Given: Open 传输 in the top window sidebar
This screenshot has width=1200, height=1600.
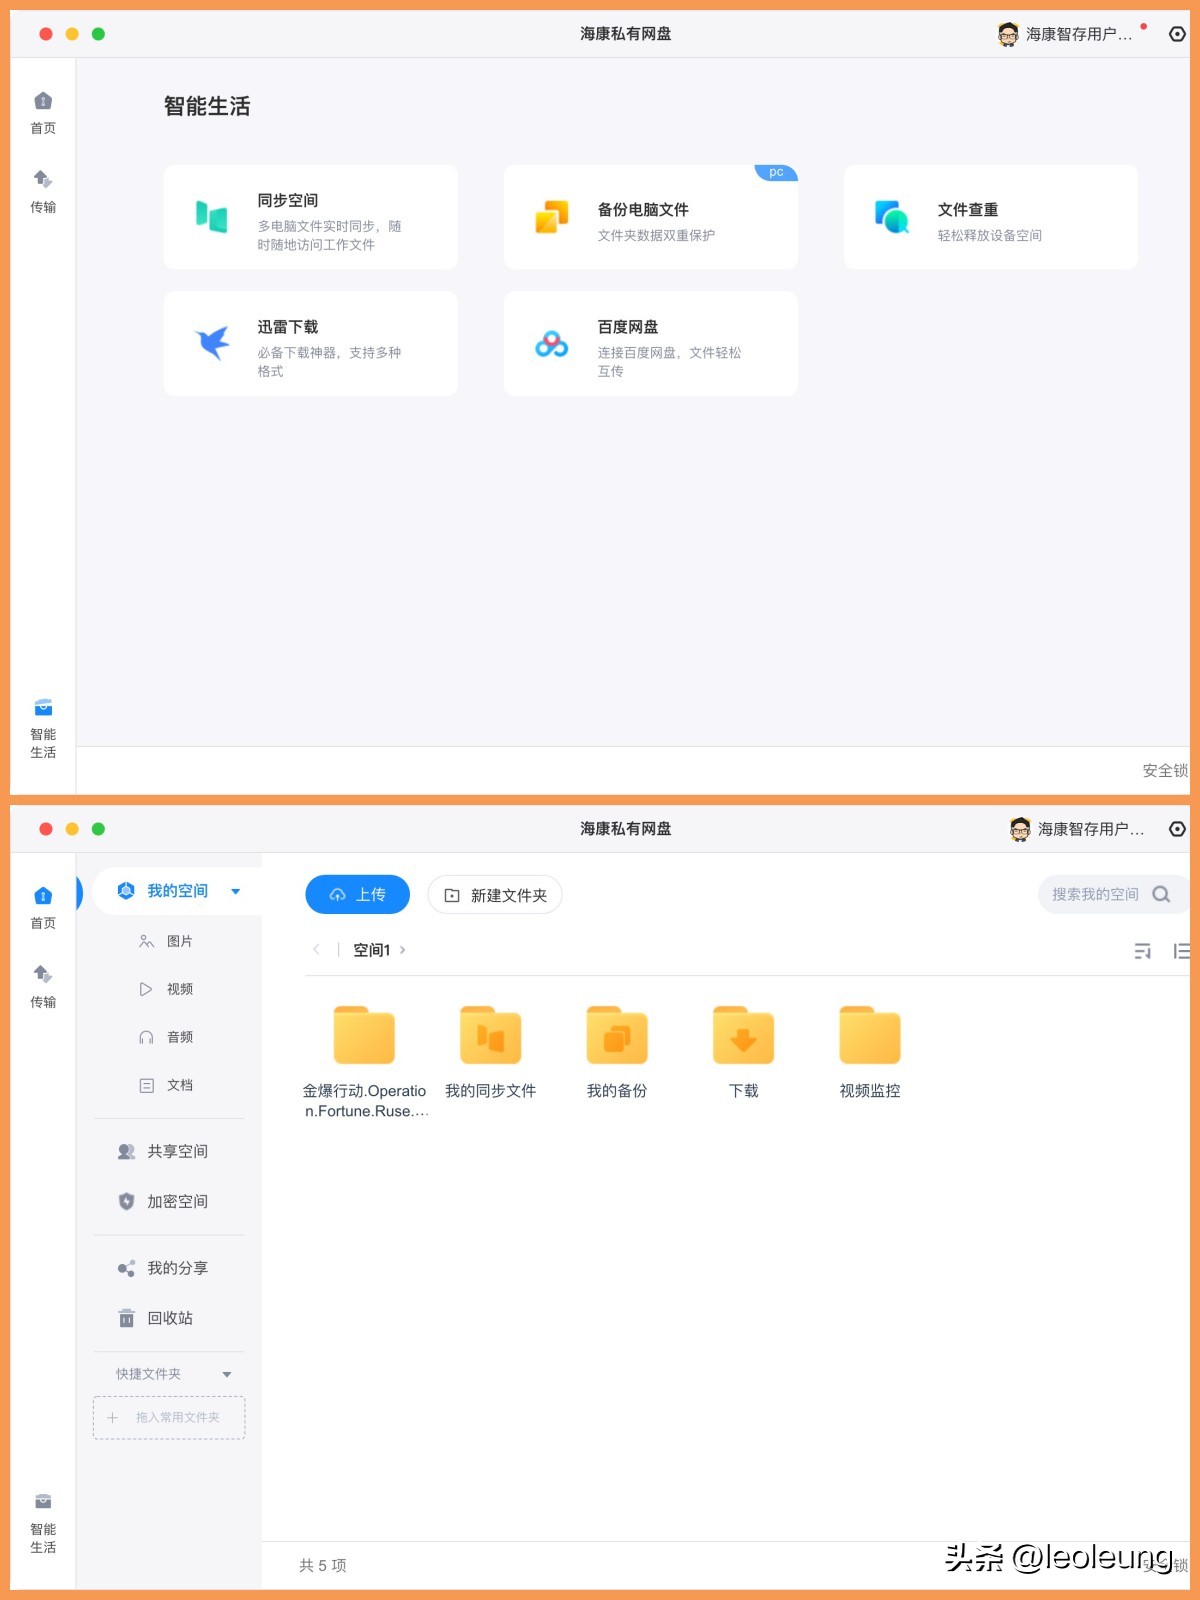Looking at the screenshot, I should click(43, 192).
